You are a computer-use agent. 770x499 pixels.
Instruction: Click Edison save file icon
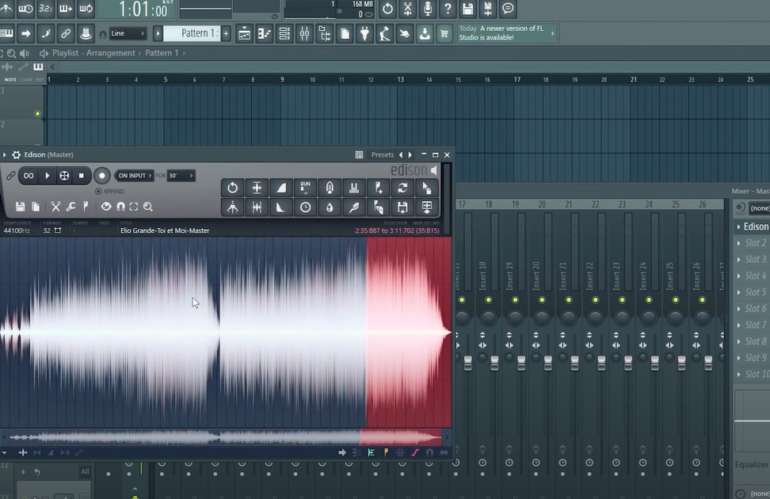[x=20, y=207]
